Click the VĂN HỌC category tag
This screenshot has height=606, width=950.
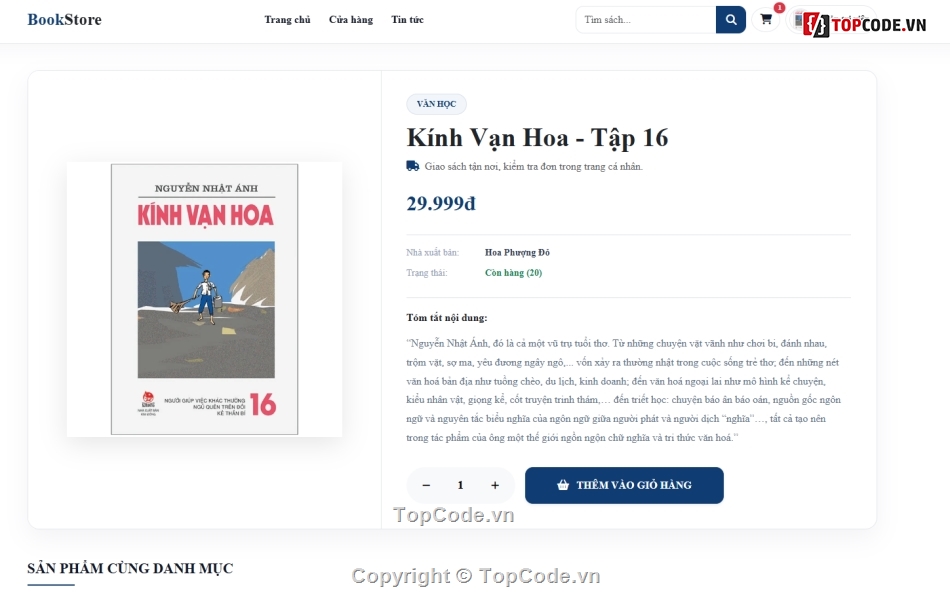pos(436,104)
